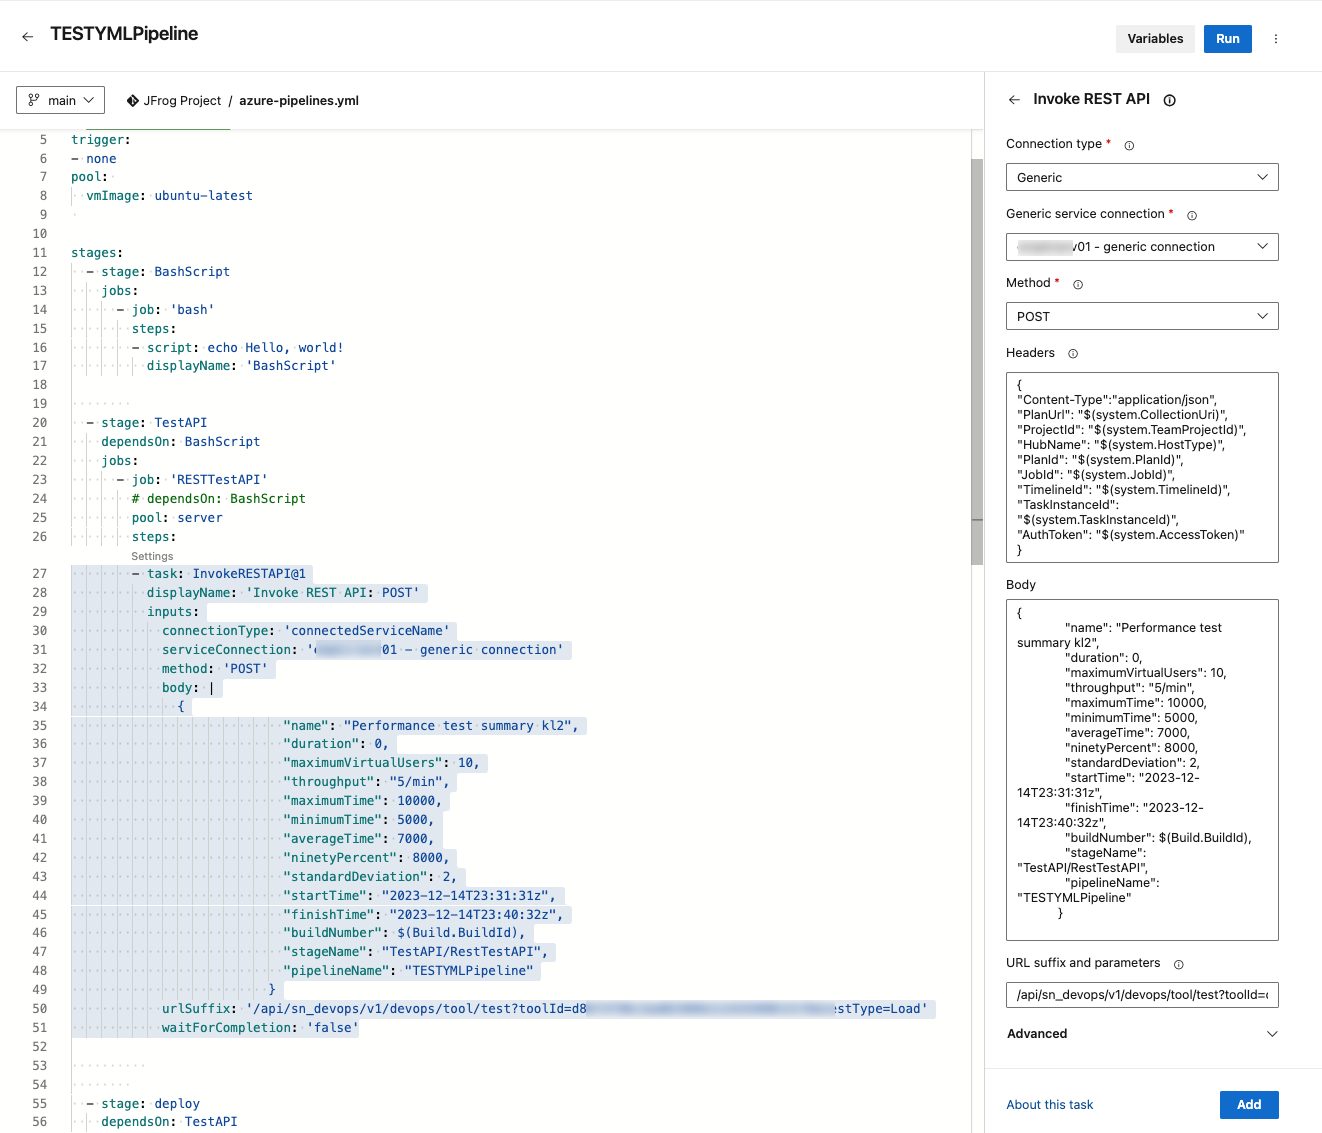Open the Connection type Generic dropdown

(1142, 177)
